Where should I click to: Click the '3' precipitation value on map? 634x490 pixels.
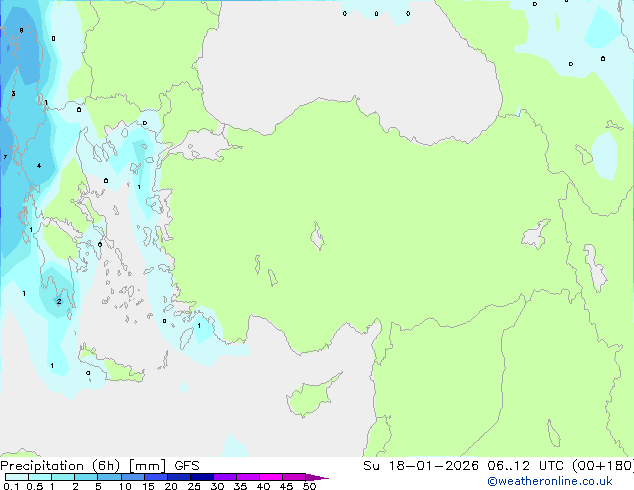point(13,94)
